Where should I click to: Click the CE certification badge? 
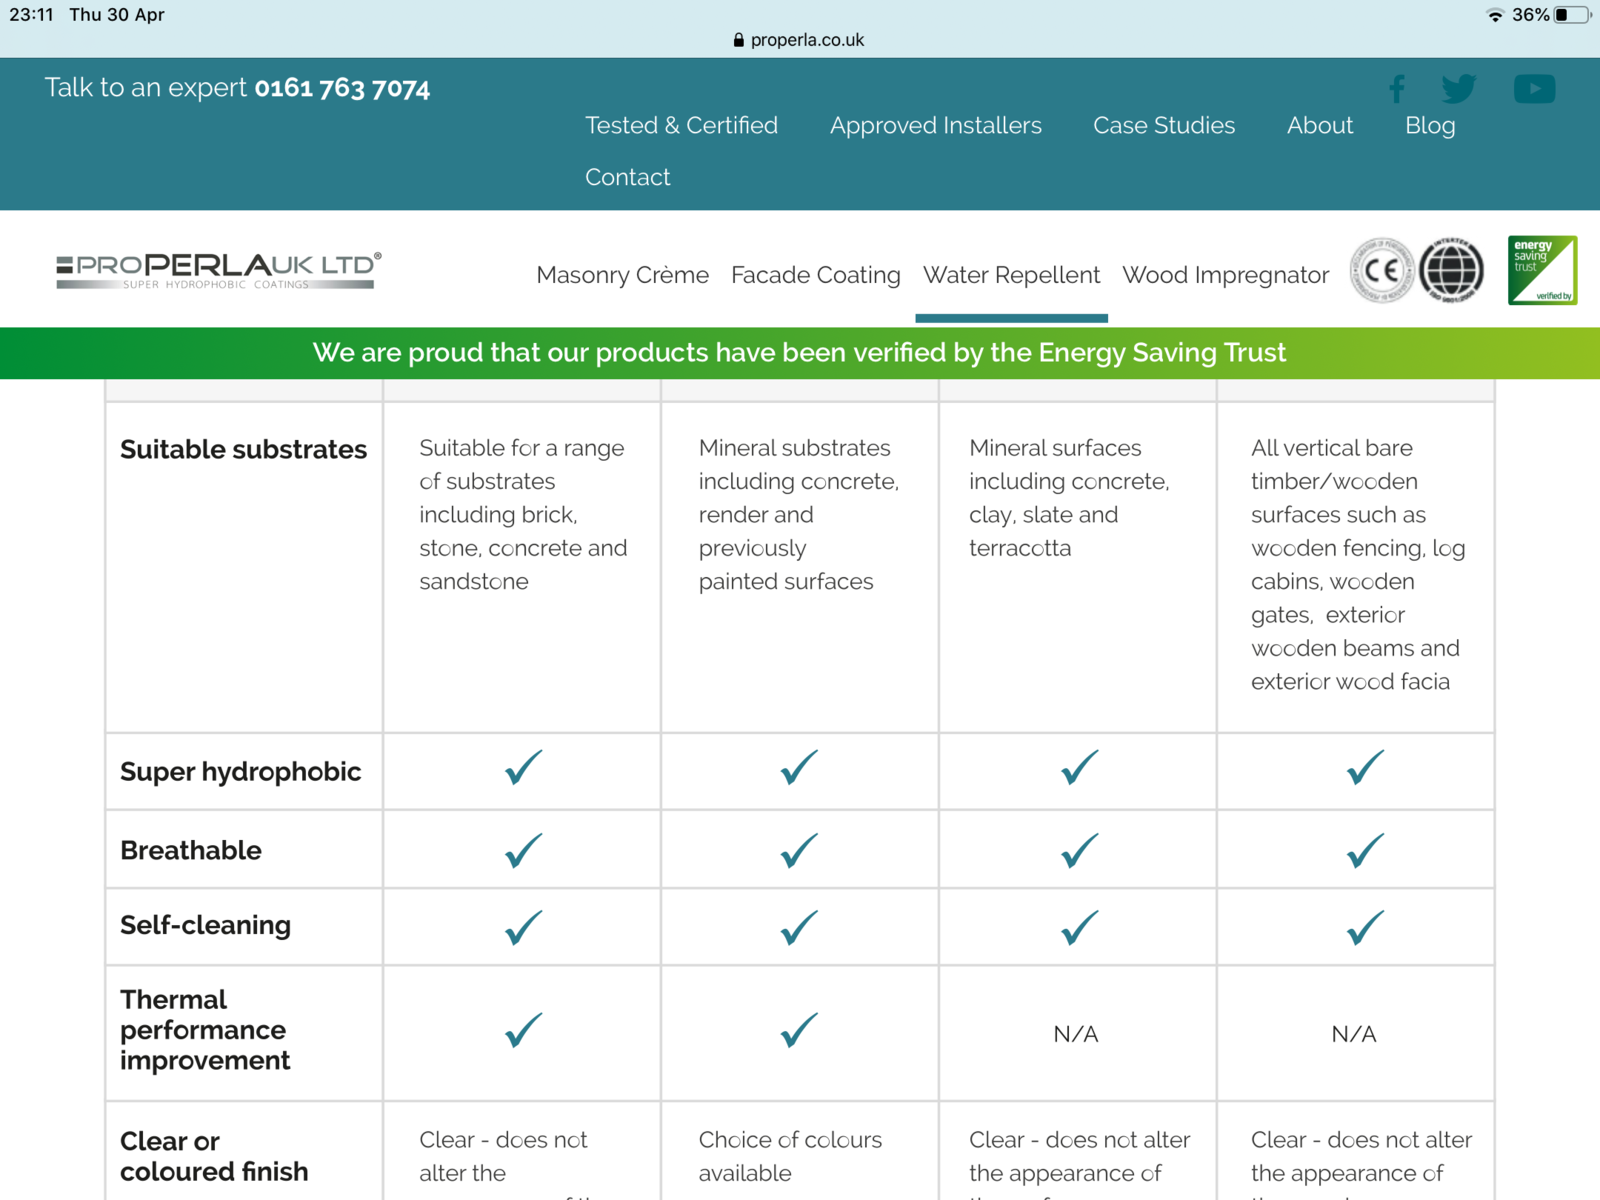pos(1381,270)
